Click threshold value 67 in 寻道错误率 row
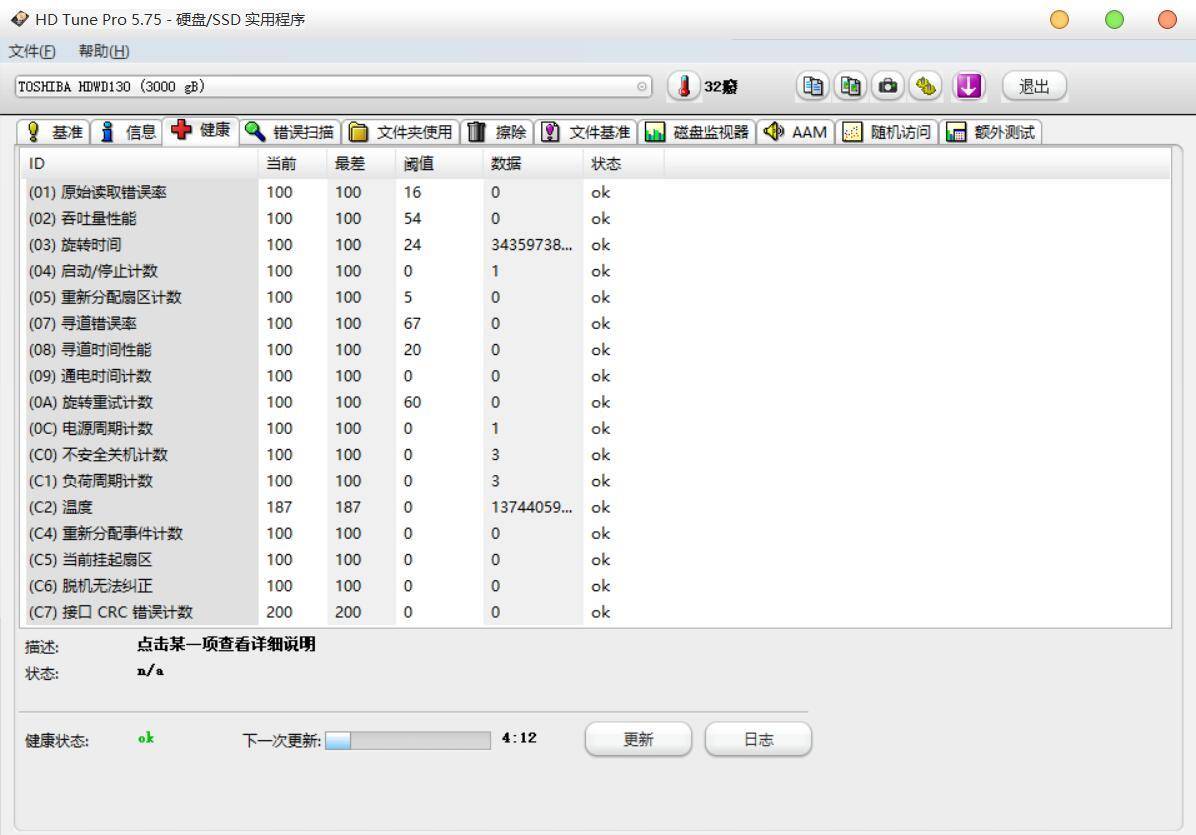Screen dimensions: 1196x835 point(412,323)
